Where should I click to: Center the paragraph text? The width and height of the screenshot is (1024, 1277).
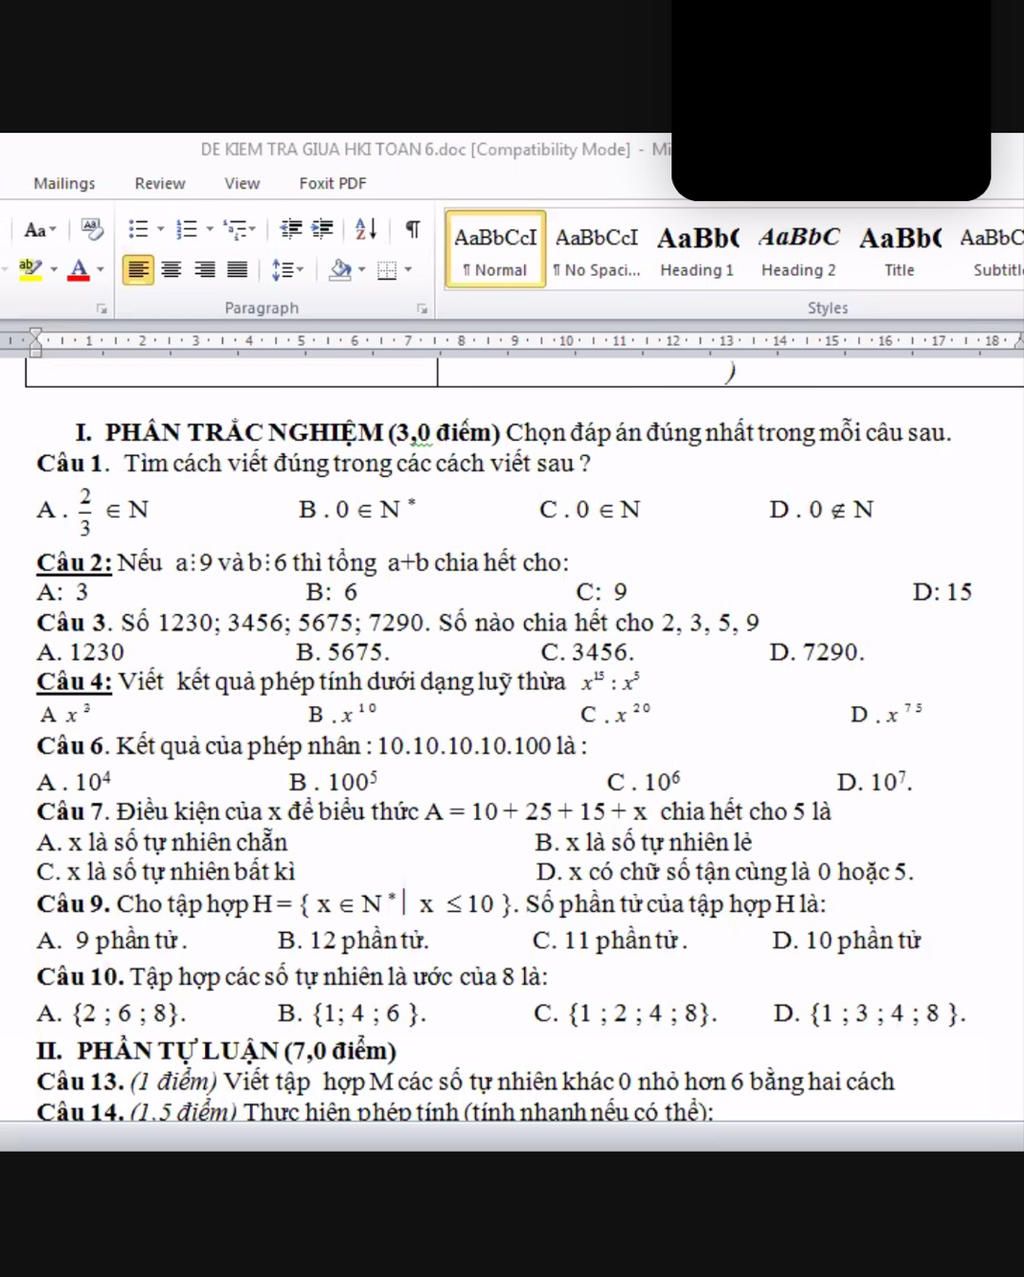click(172, 270)
